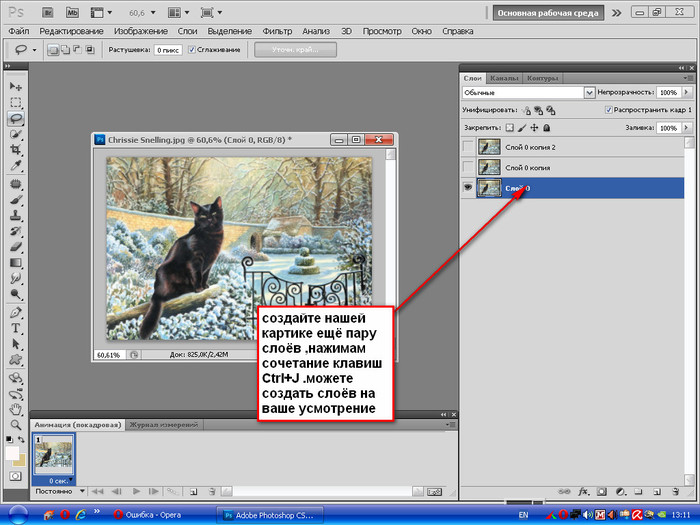Screen dimensions: 700x525
Task: Select the Hand tool
Action: tap(16, 409)
